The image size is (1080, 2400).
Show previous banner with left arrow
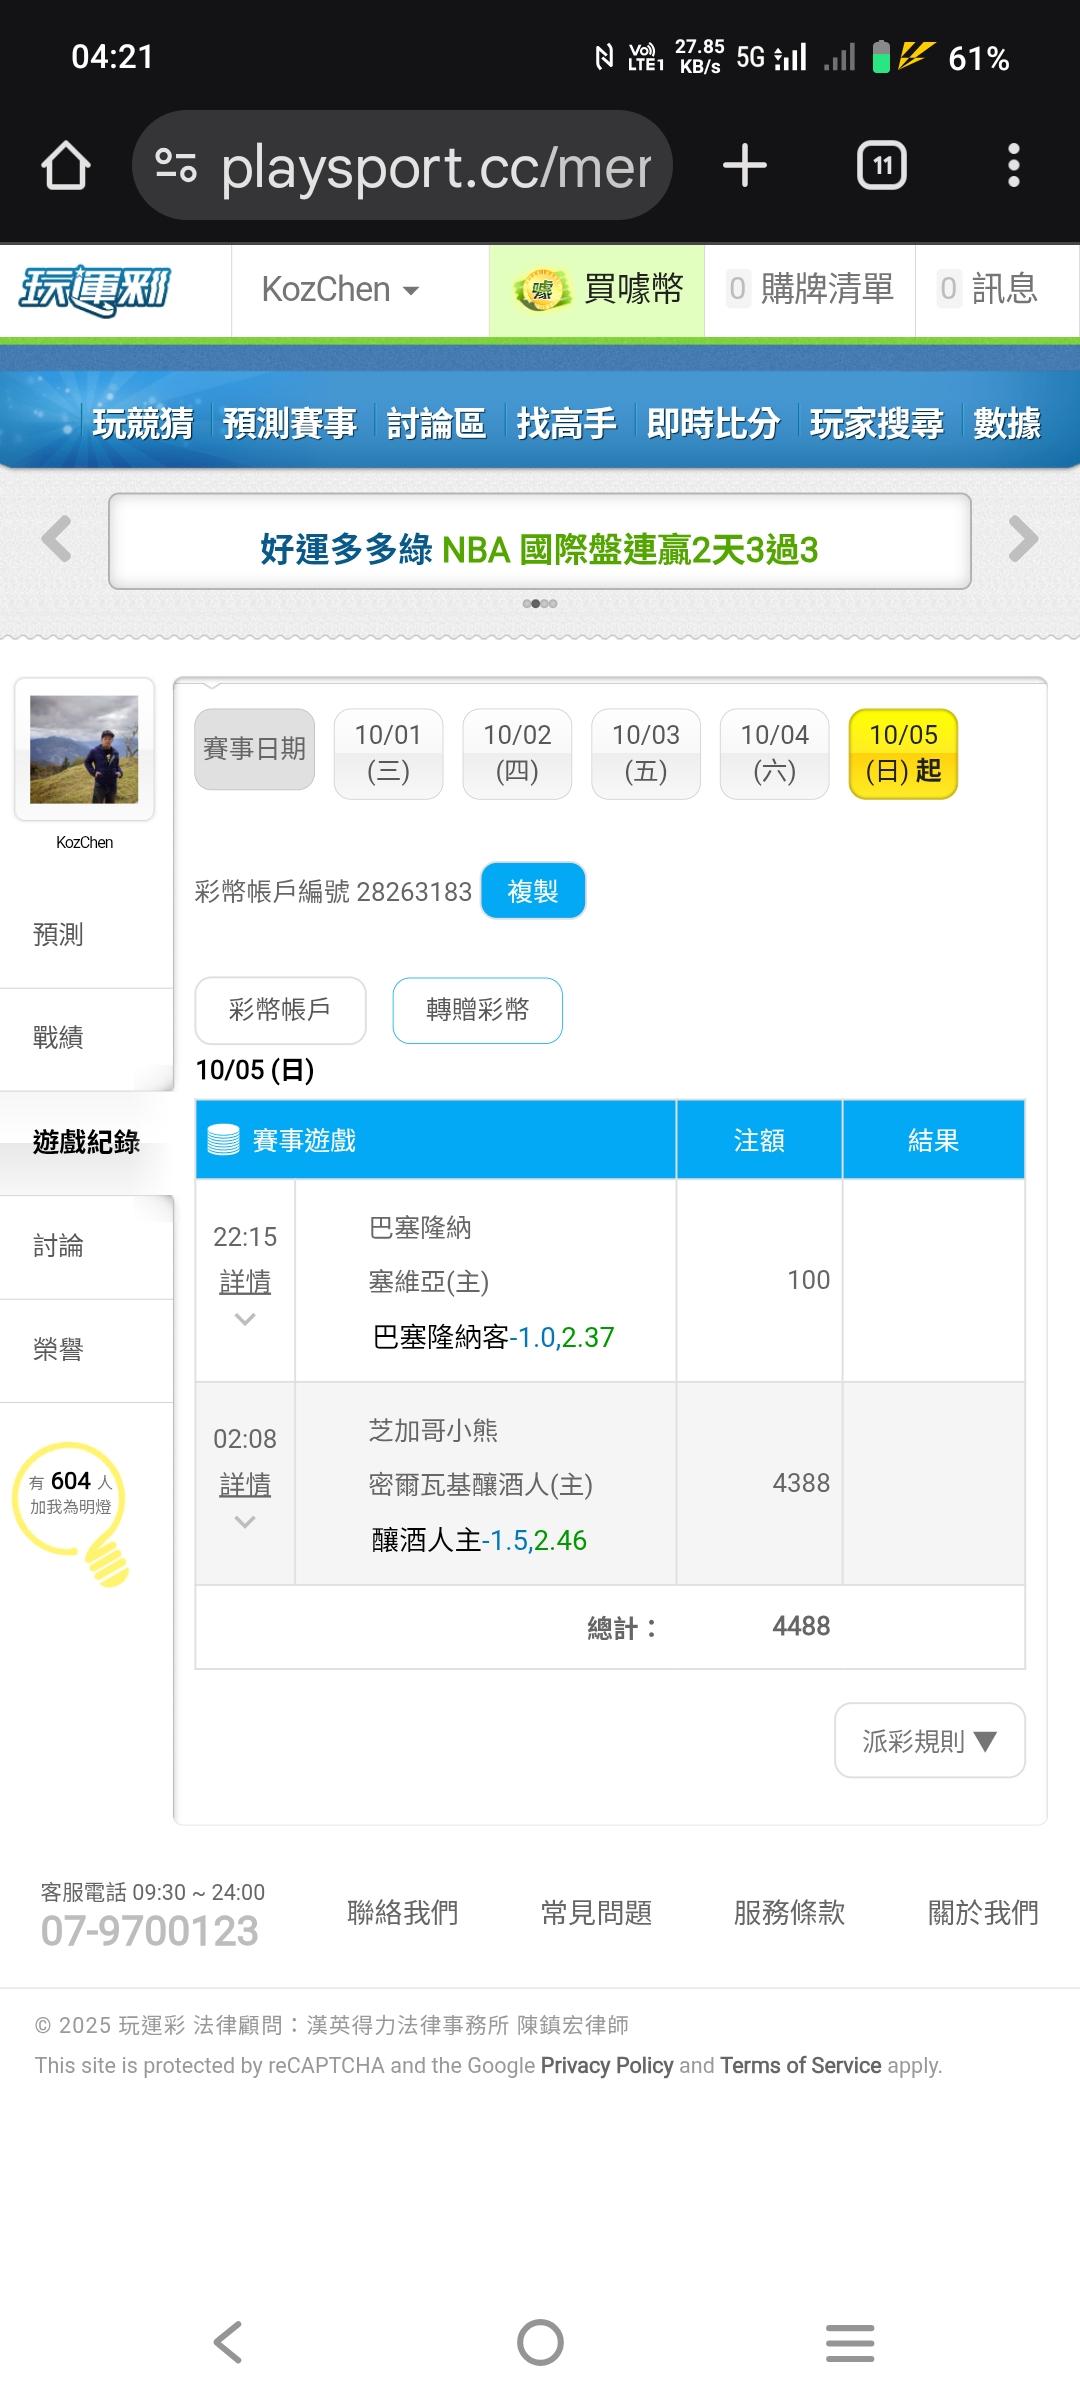point(57,539)
